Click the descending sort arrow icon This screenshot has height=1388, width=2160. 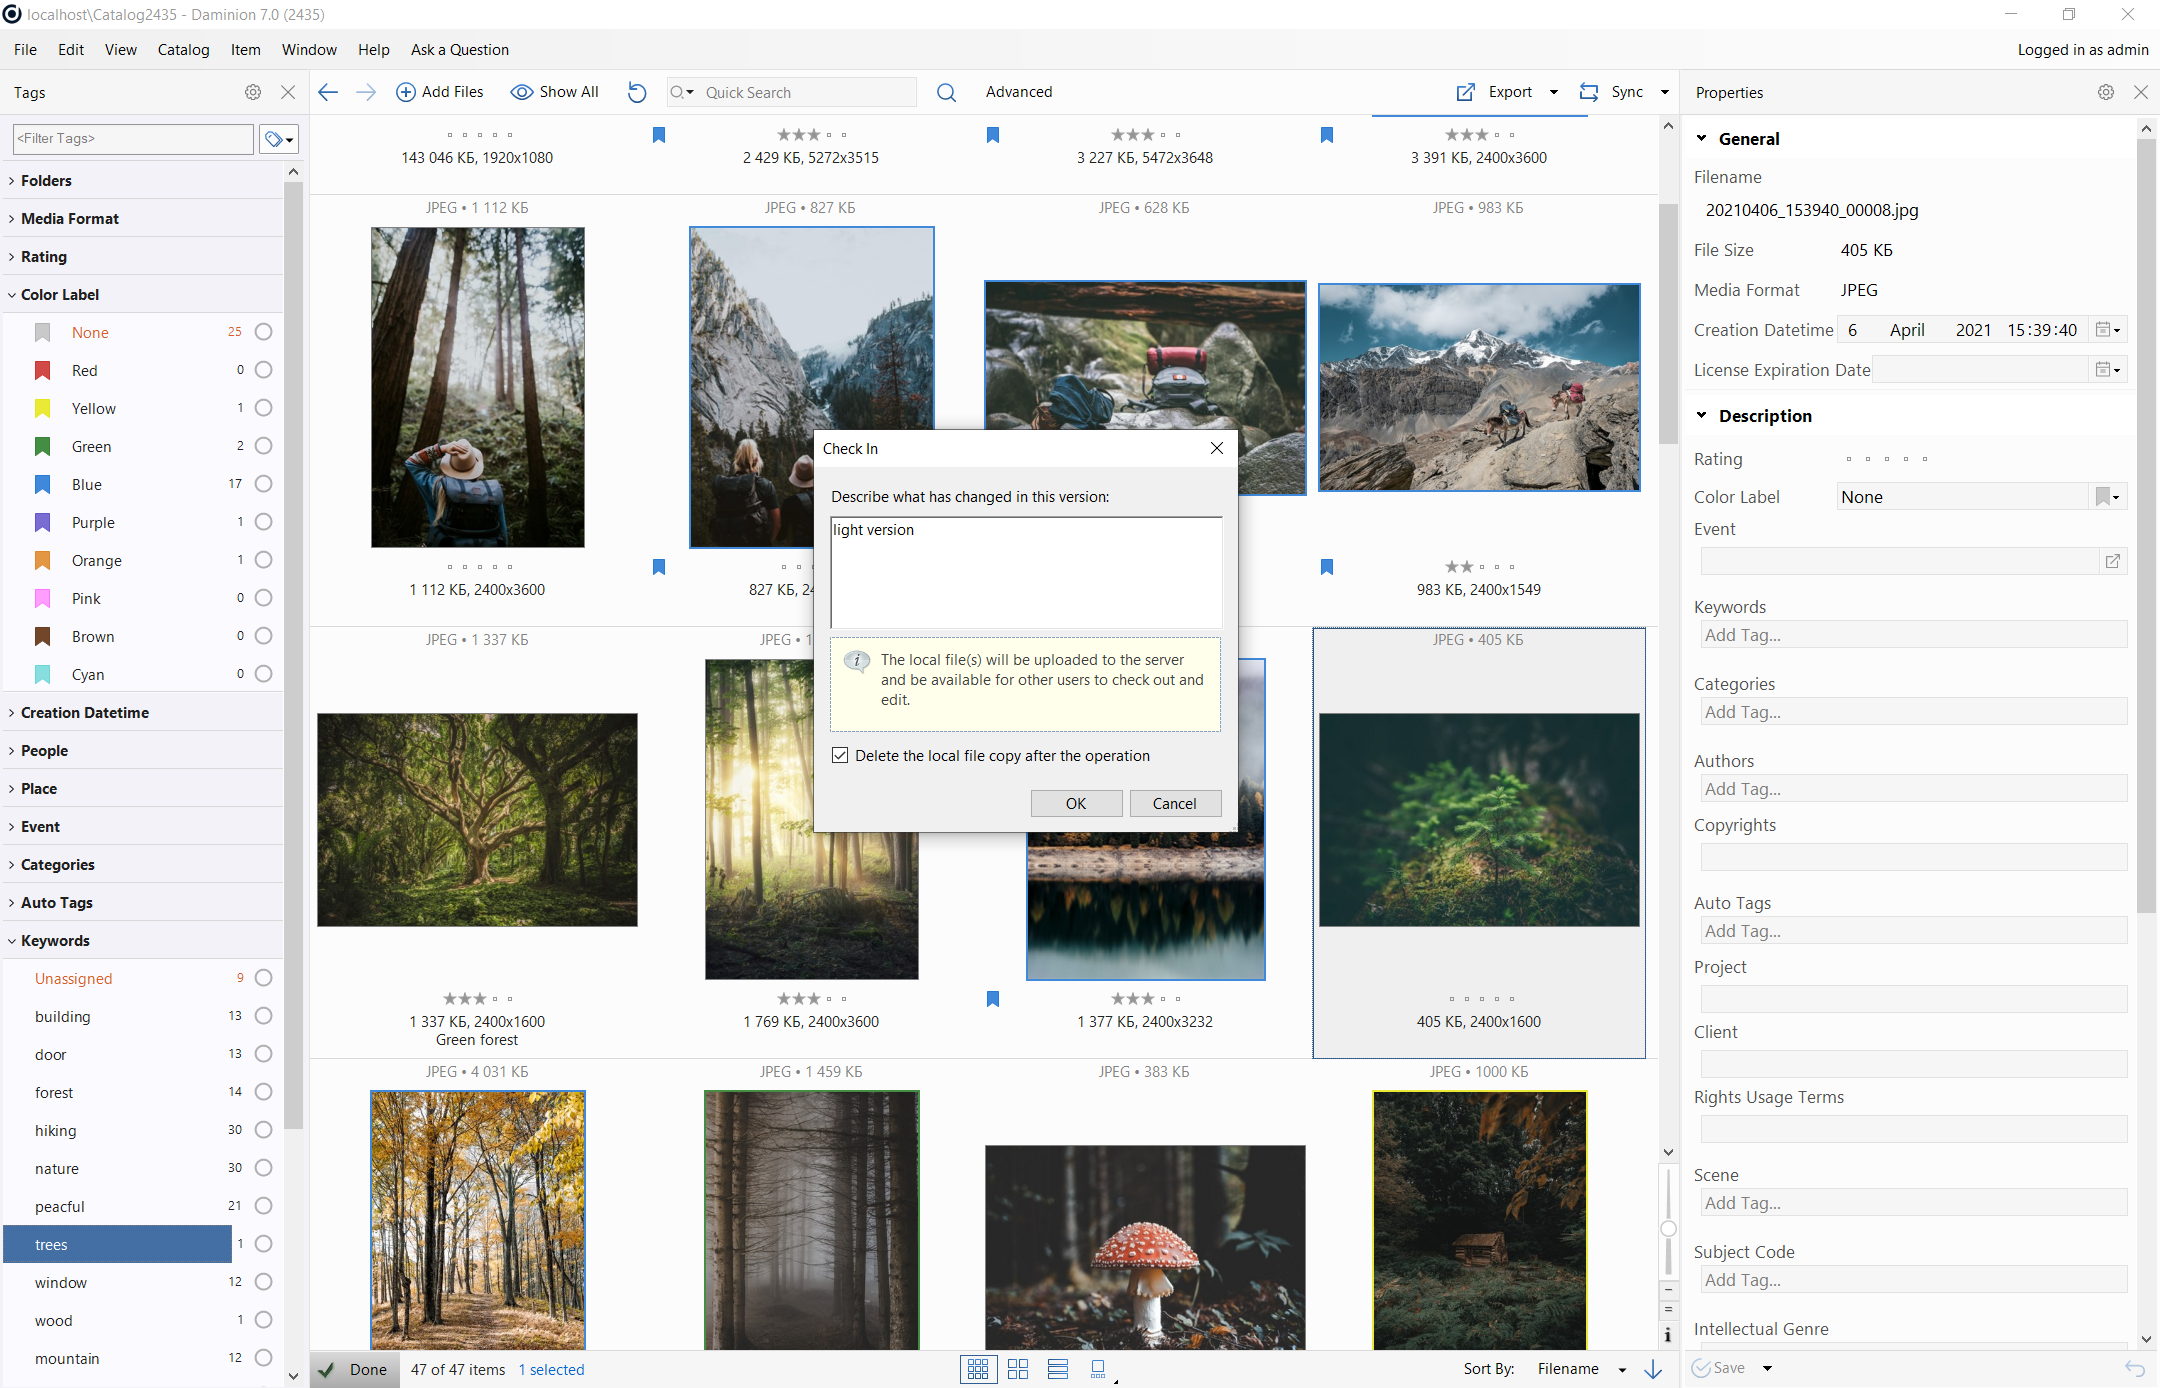(1653, 1369)
